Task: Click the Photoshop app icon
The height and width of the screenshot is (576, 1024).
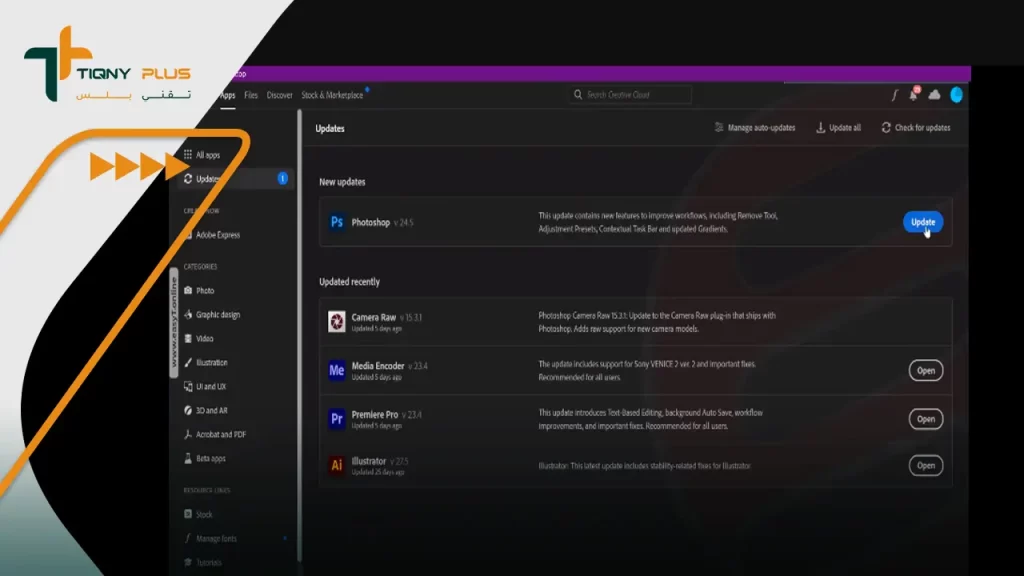Action: pyautogui.click(x=337, y=222)
